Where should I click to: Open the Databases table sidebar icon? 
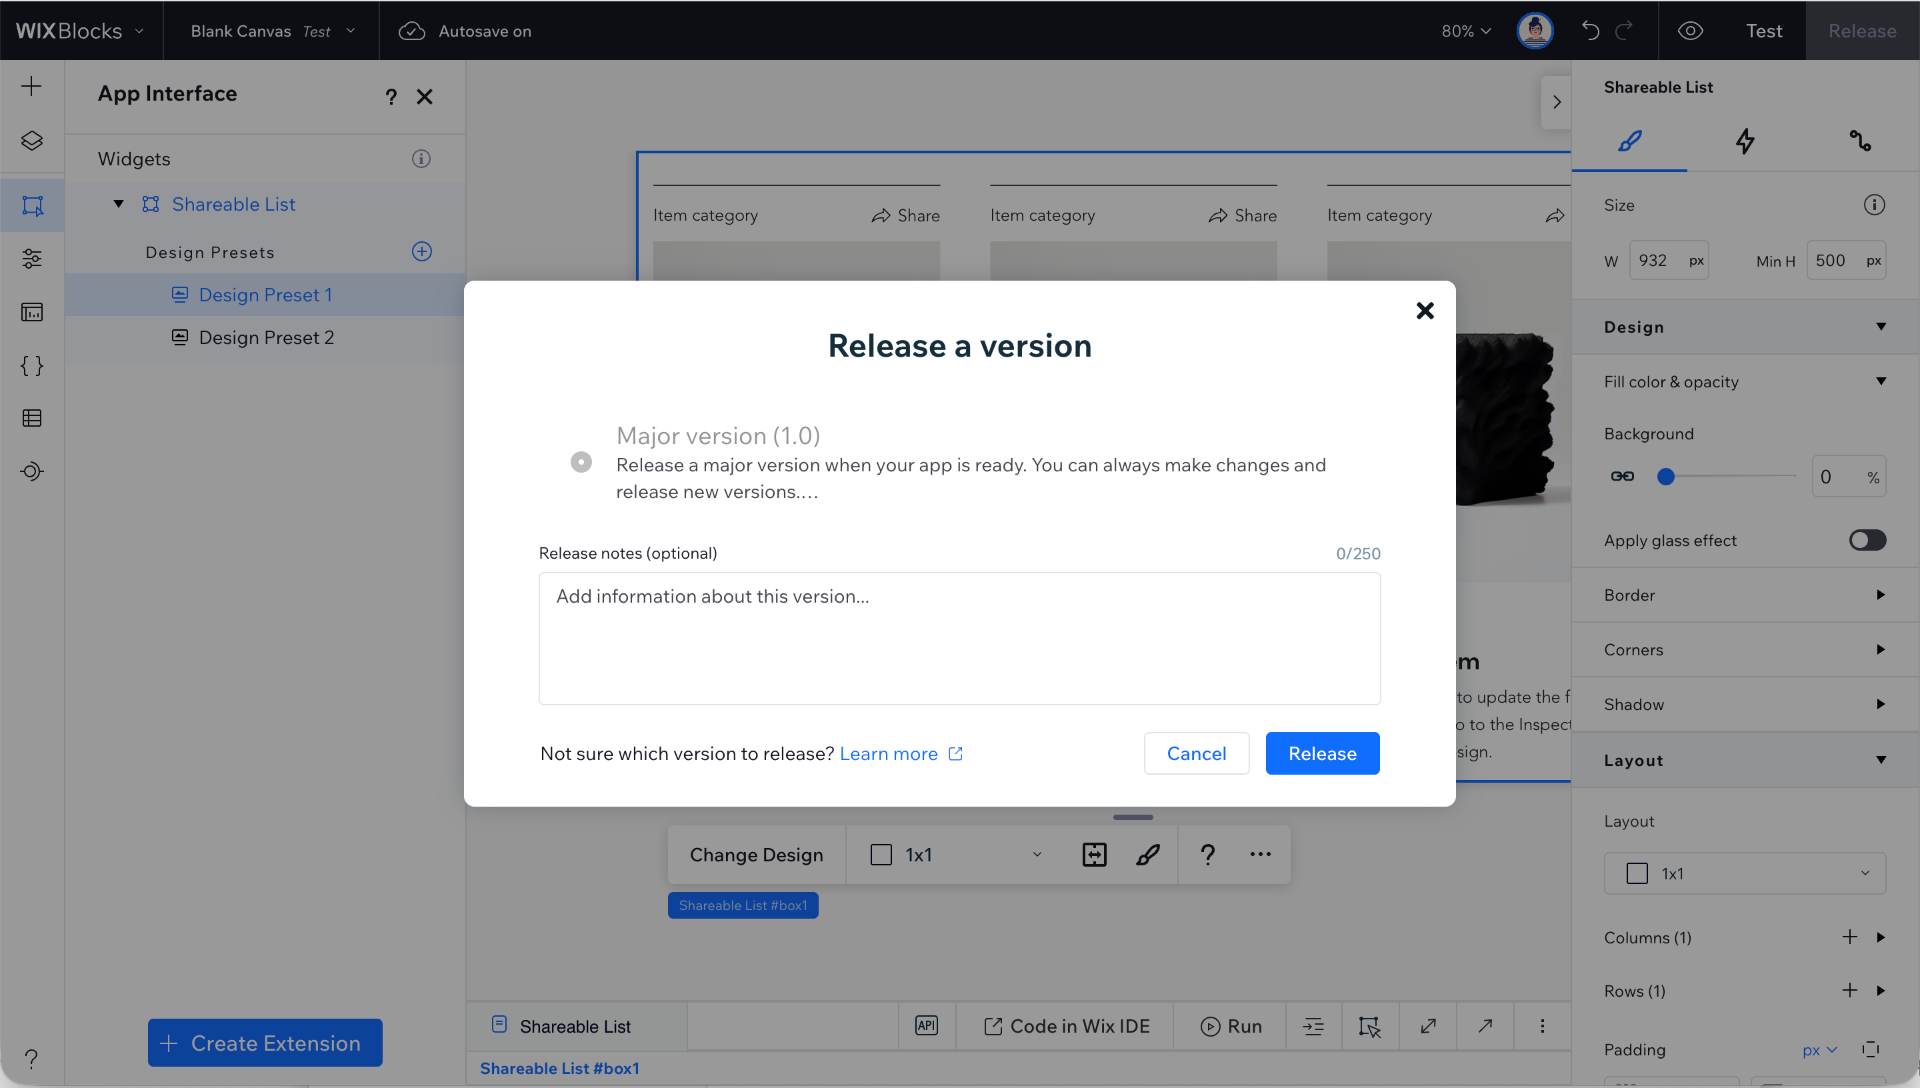32,418
